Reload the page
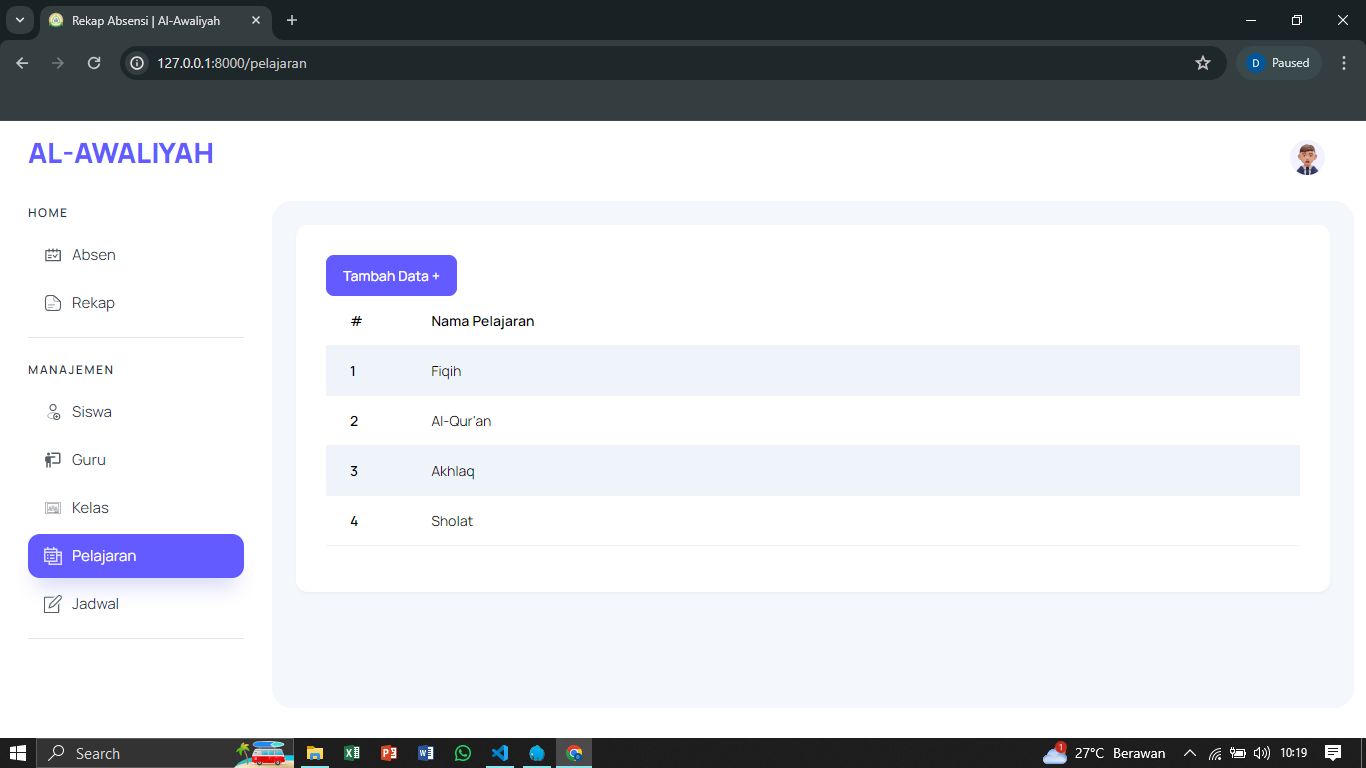Viewport: 1366px width, 768px height. tap(94, 63)
